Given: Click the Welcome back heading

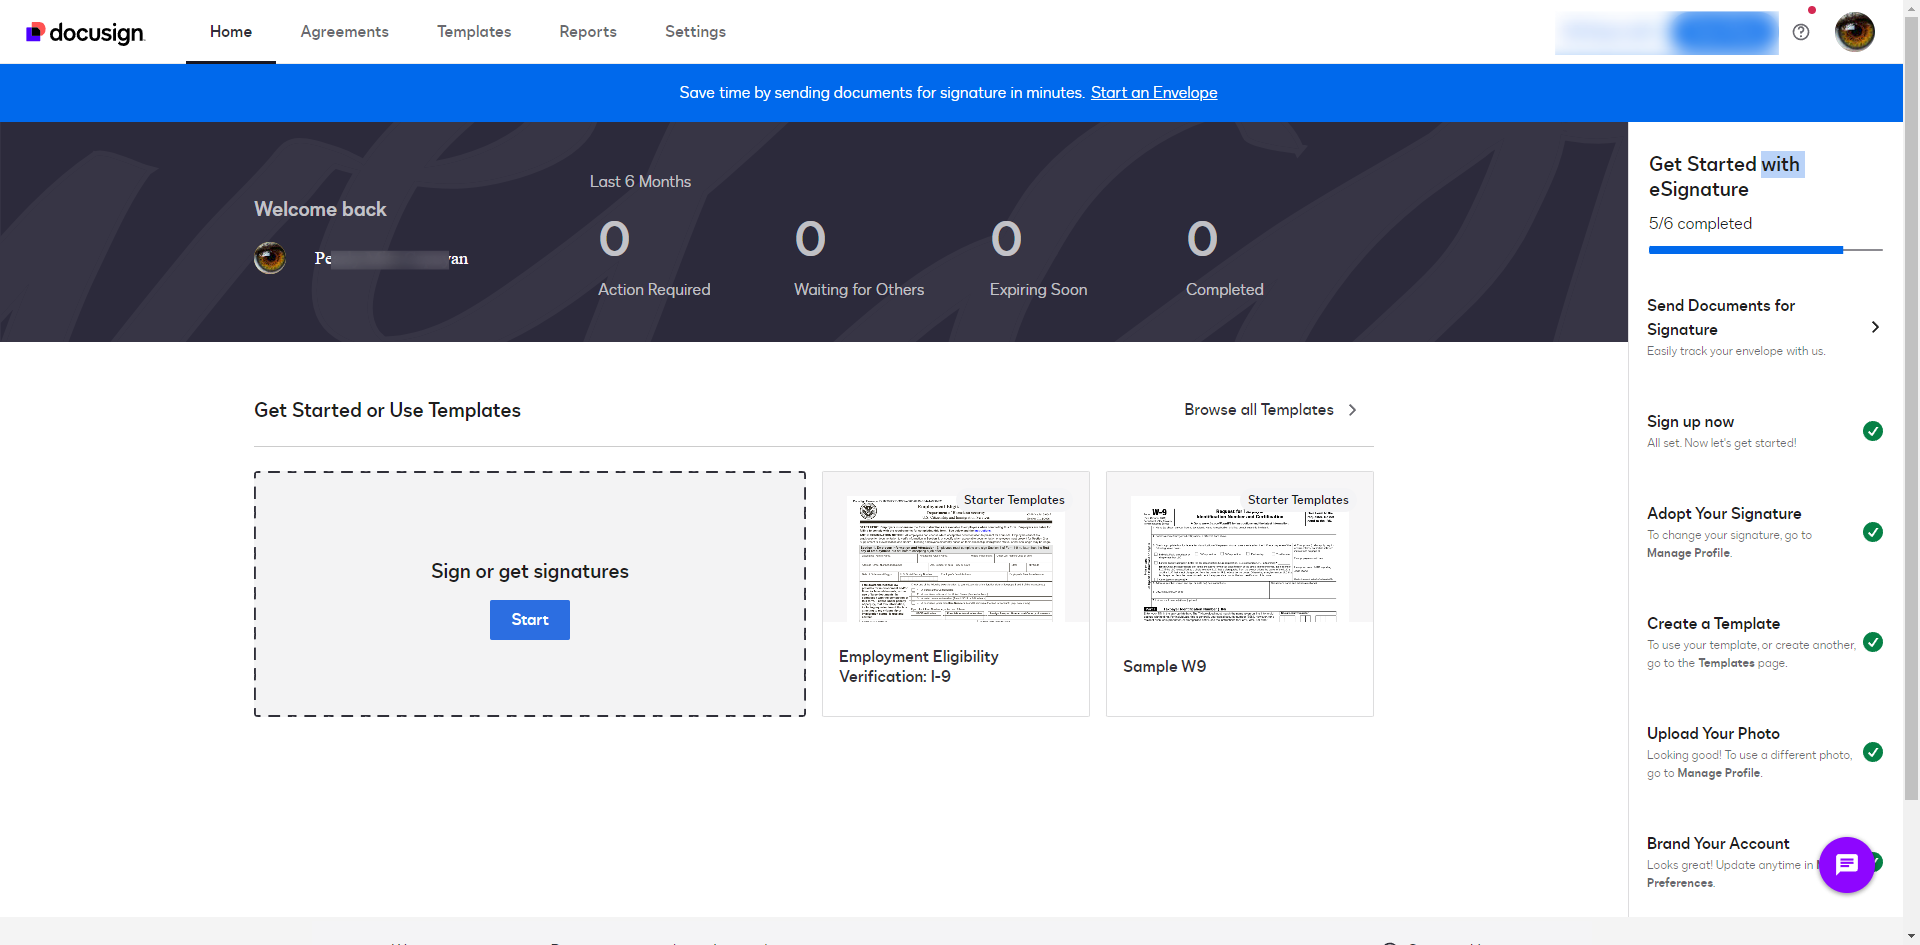Looking at the screenshot, I should pyautogui.click(x=320, y=209).
